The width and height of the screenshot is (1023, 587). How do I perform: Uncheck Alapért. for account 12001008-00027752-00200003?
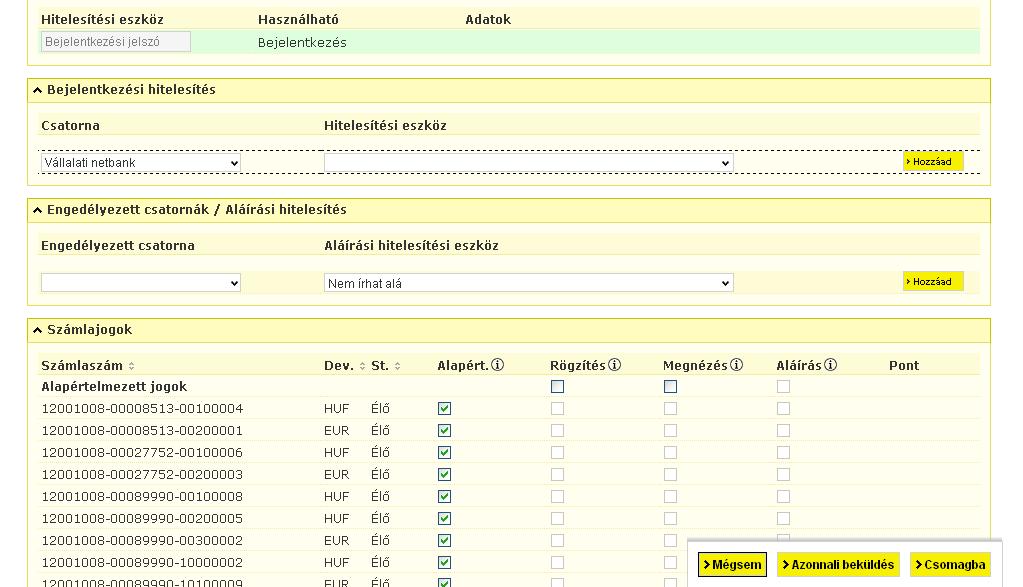pyautogui.click(x=444, y=474)
